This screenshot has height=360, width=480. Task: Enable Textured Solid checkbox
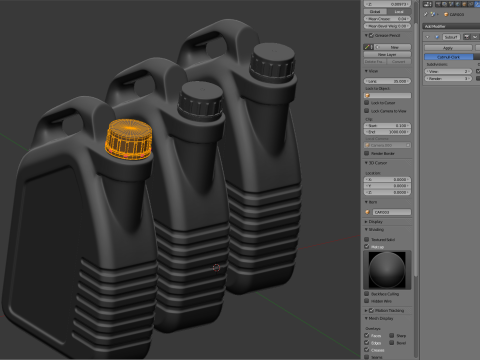tap(367, 239)
